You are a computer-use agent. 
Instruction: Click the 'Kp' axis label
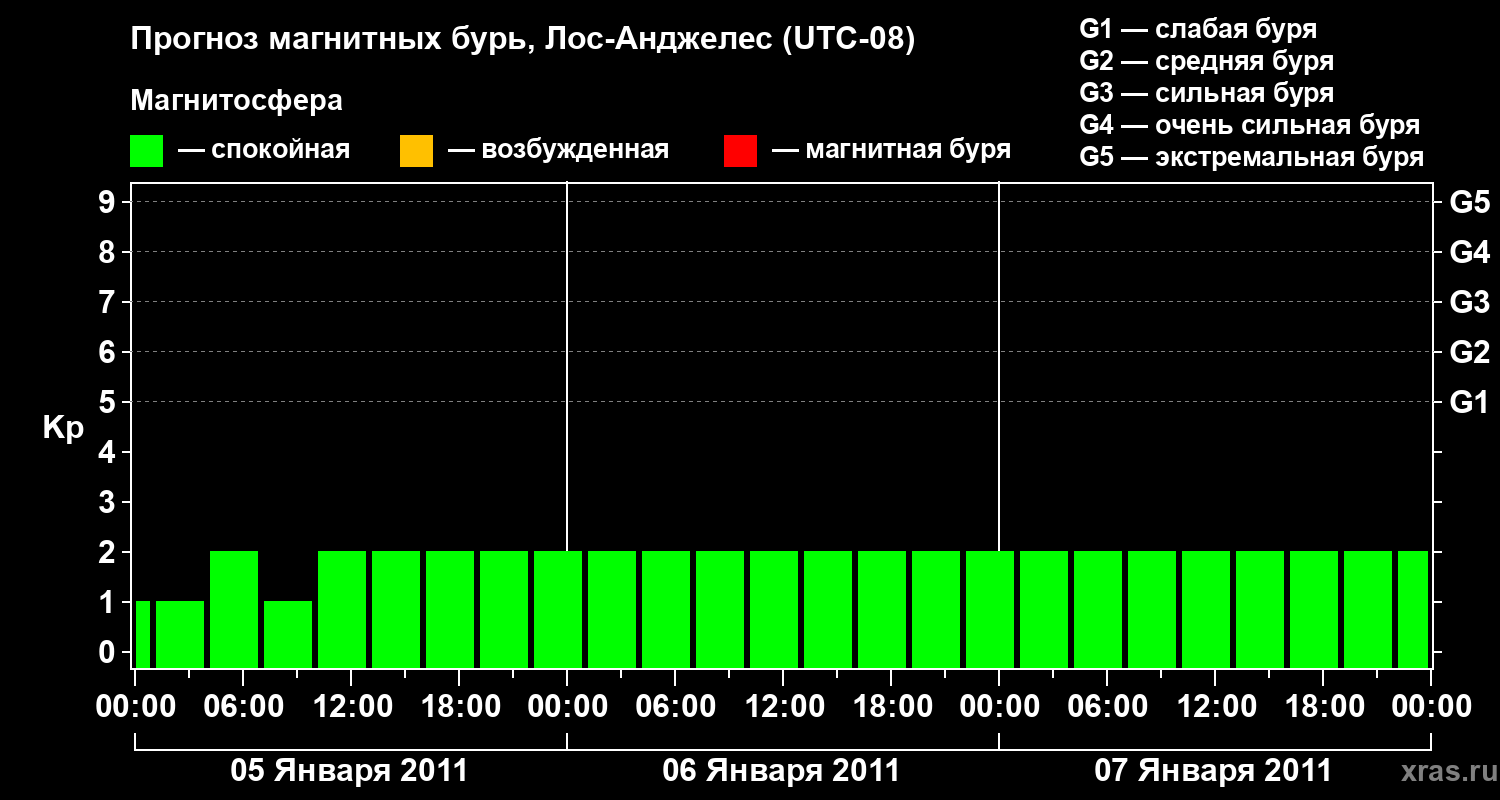coord(64,427)
